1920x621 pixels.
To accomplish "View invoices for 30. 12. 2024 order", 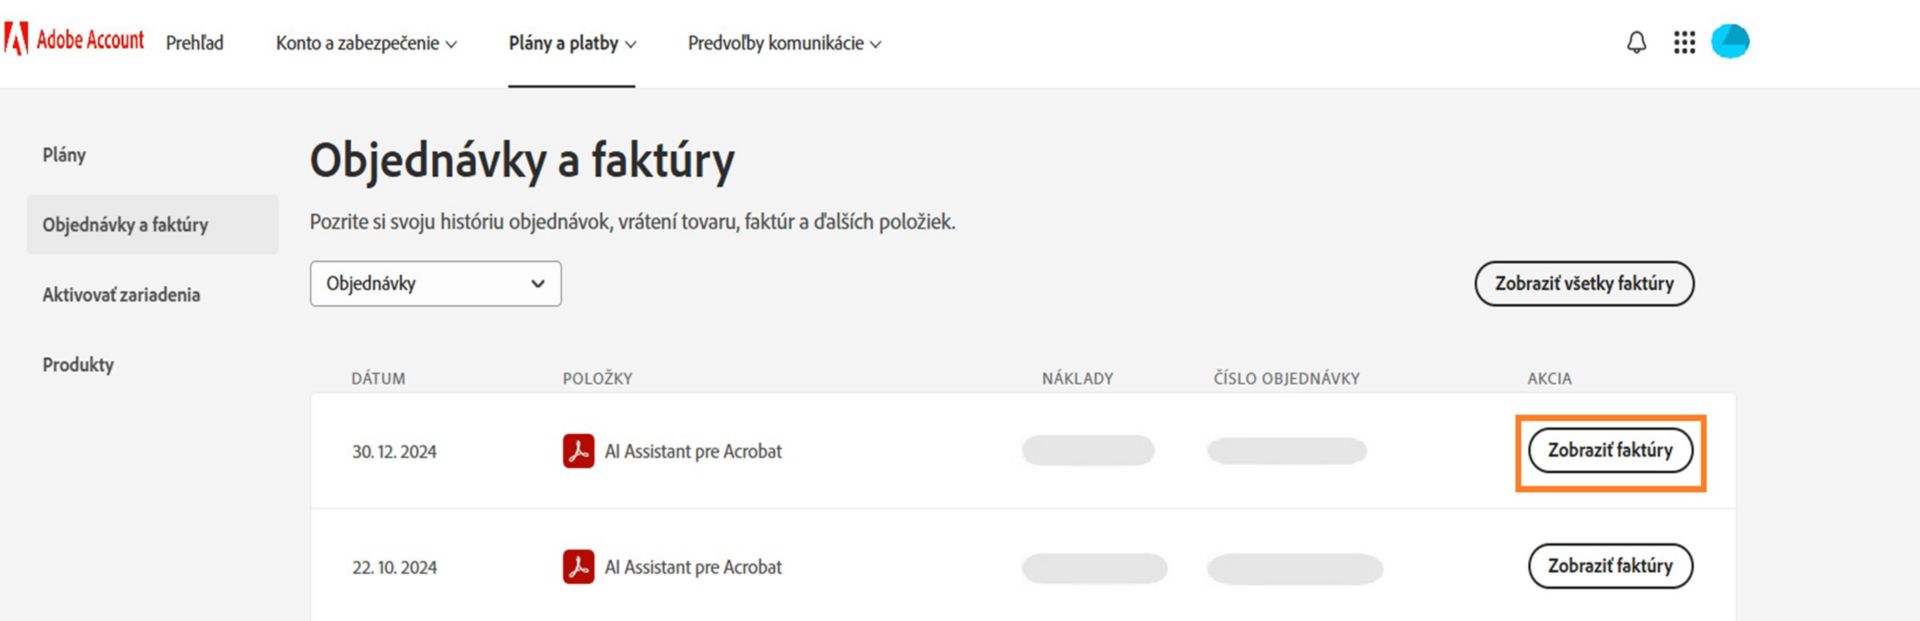I will pyautogui.click(x=1610, y=451).
